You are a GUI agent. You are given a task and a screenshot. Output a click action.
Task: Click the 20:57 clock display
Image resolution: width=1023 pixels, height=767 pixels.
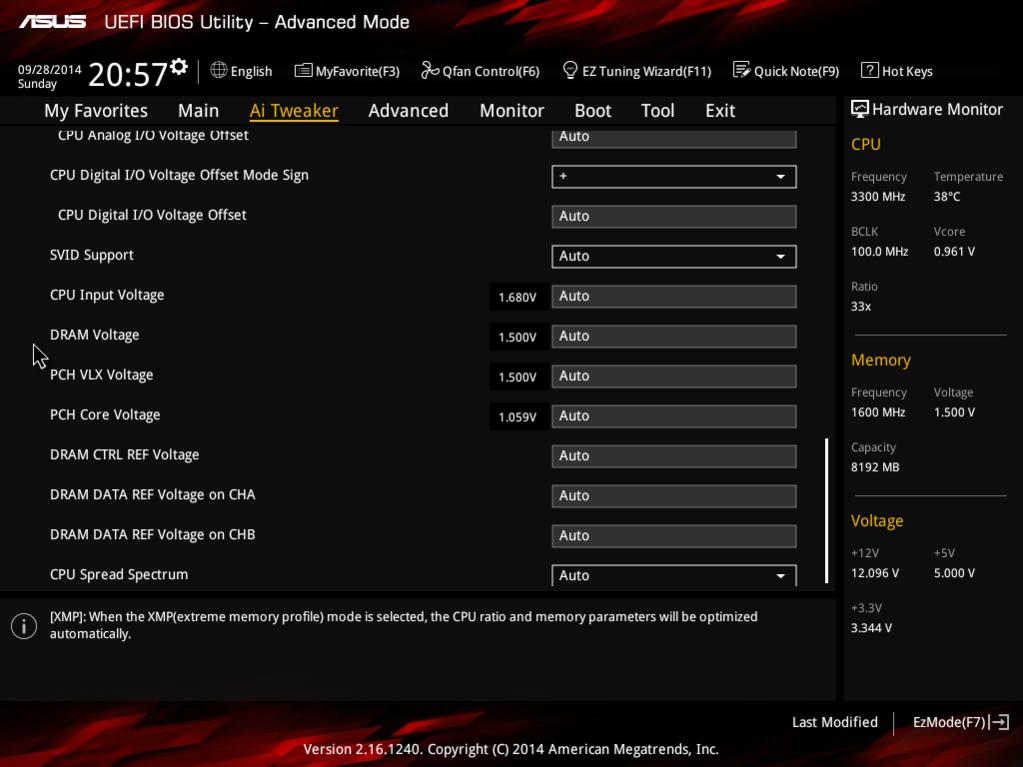pyautogui.click(x=128, y=74)
